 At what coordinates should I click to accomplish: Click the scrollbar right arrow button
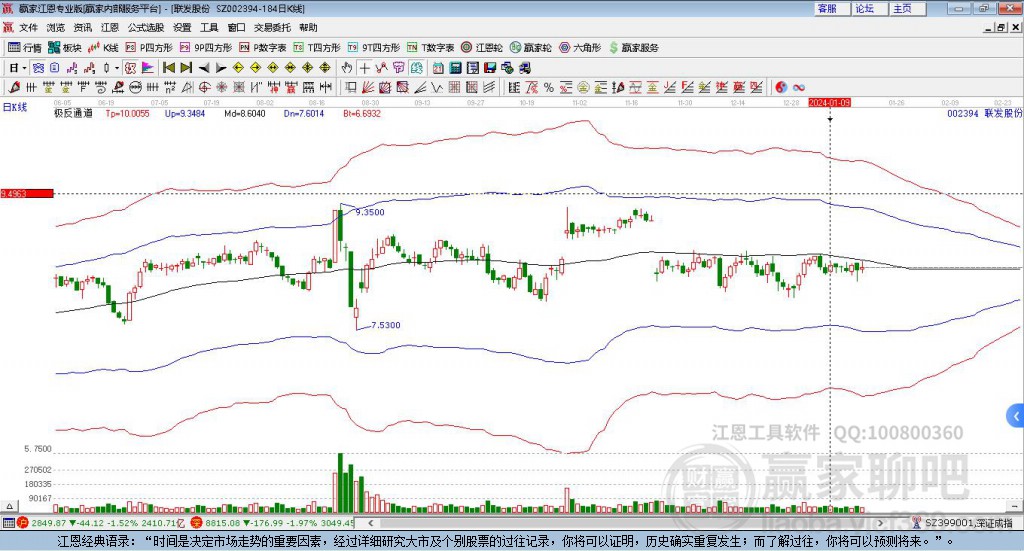pyautogui.click(x=880, y=523)
